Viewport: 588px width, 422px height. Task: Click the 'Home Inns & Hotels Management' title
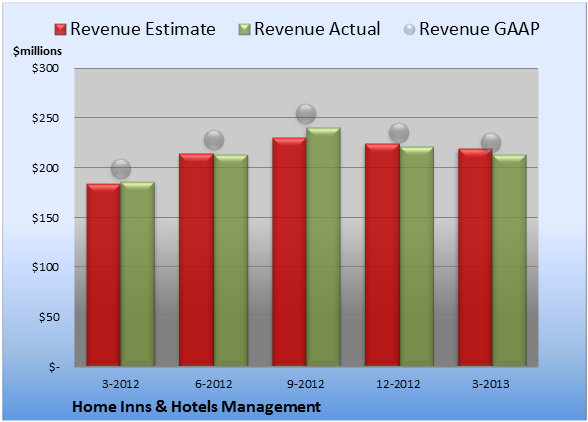196,407
